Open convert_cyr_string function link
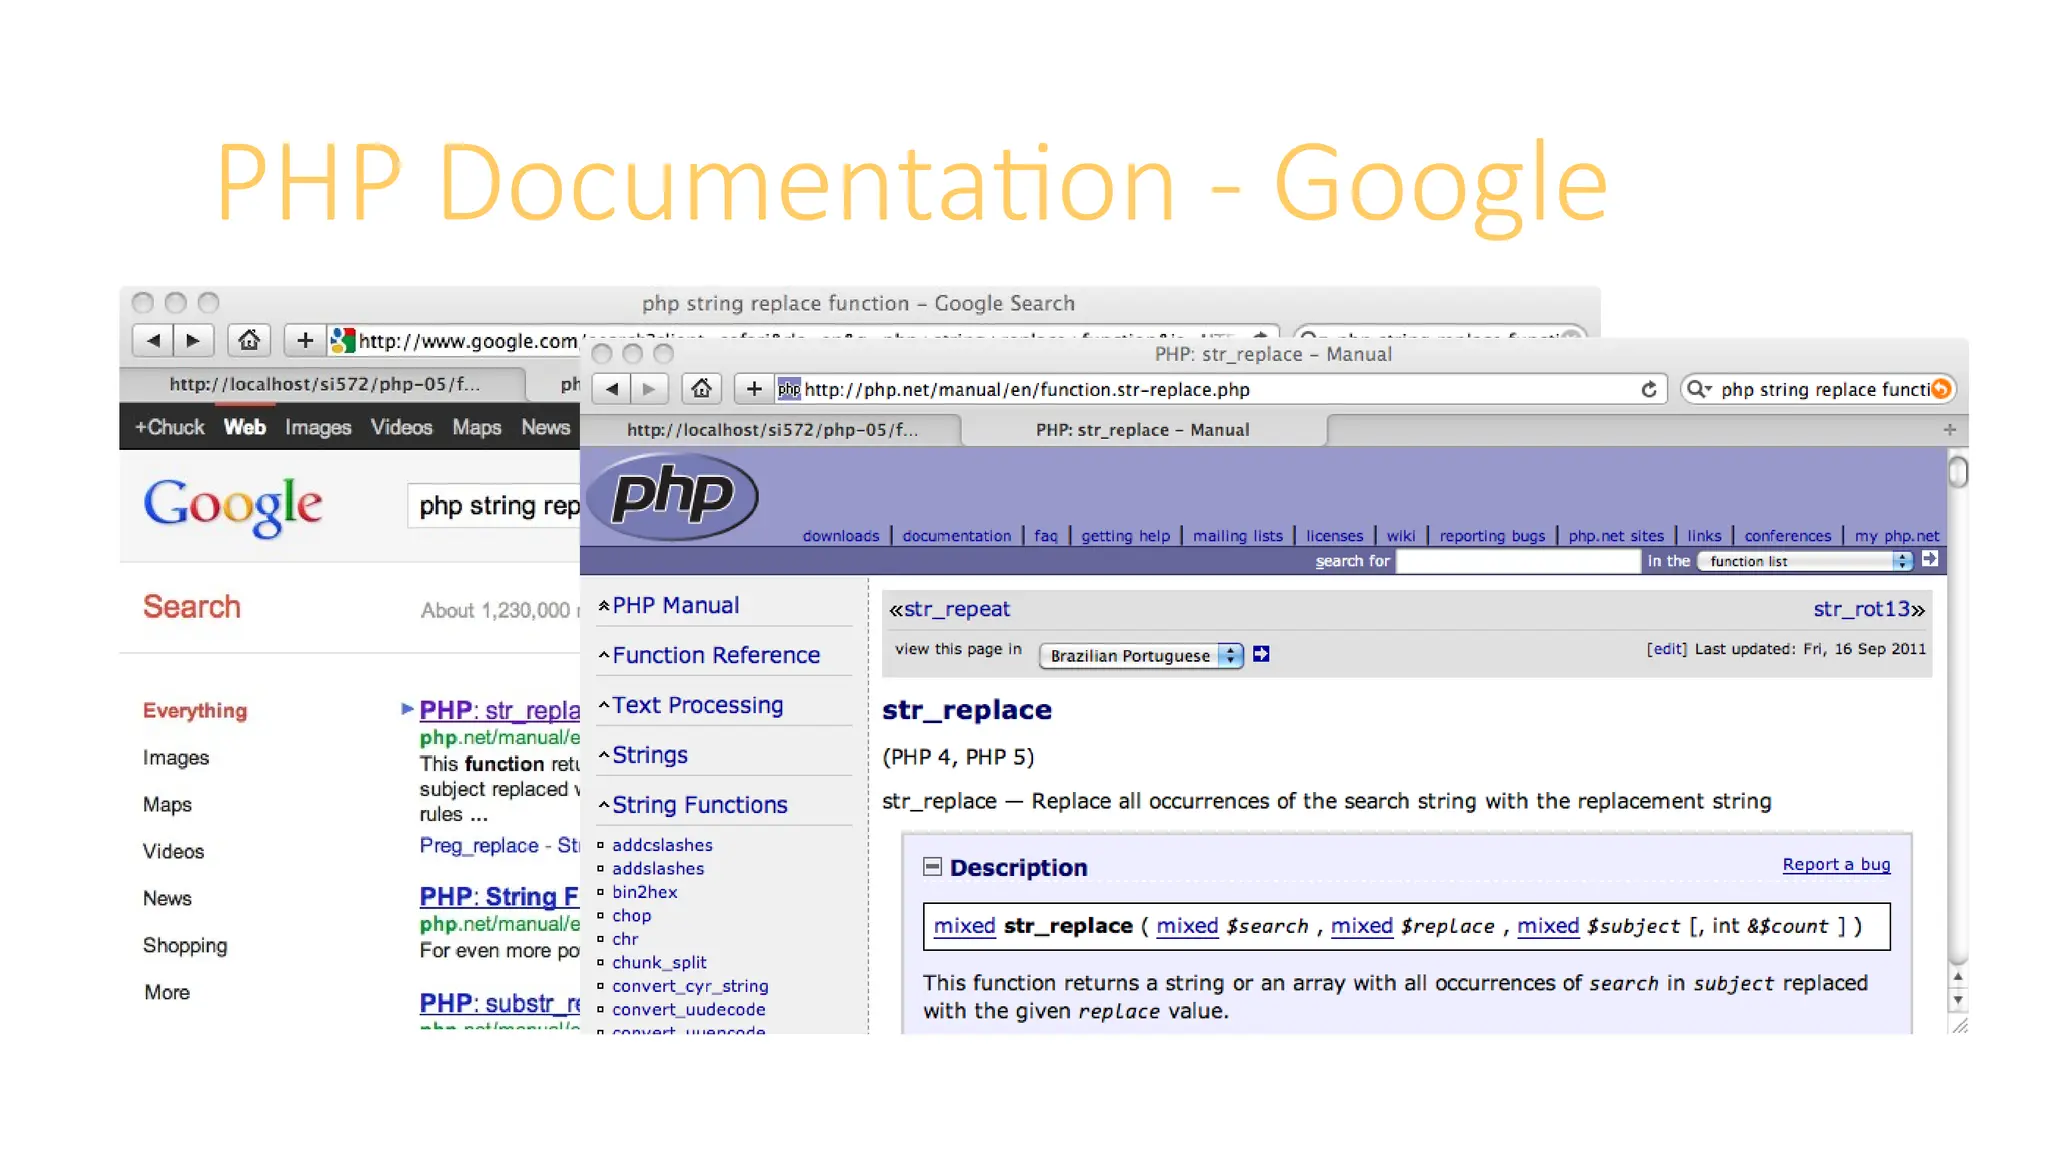Screen dimensions: 2048x1152 (690, 986)
